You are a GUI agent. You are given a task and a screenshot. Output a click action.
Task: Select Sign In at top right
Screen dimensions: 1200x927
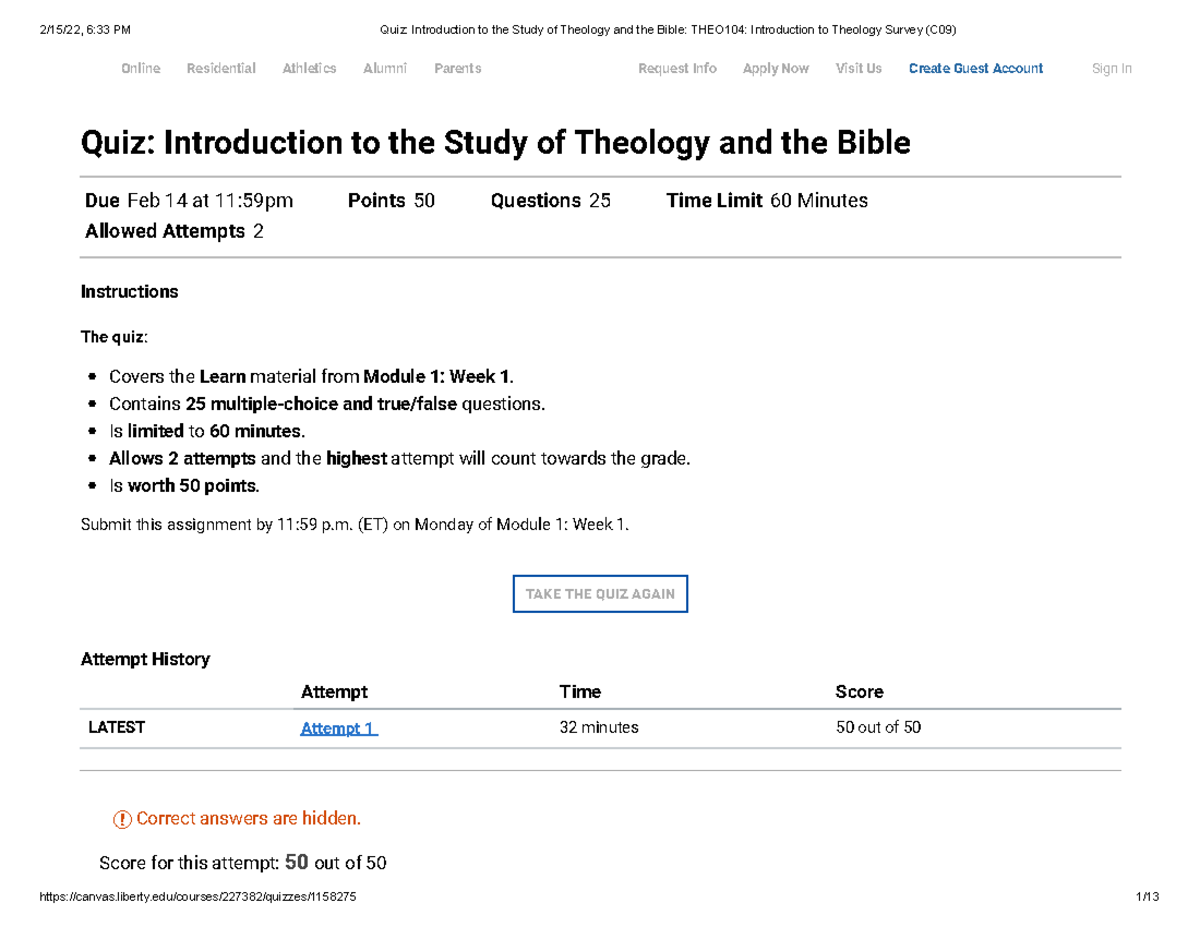[x=1111, y=68]
